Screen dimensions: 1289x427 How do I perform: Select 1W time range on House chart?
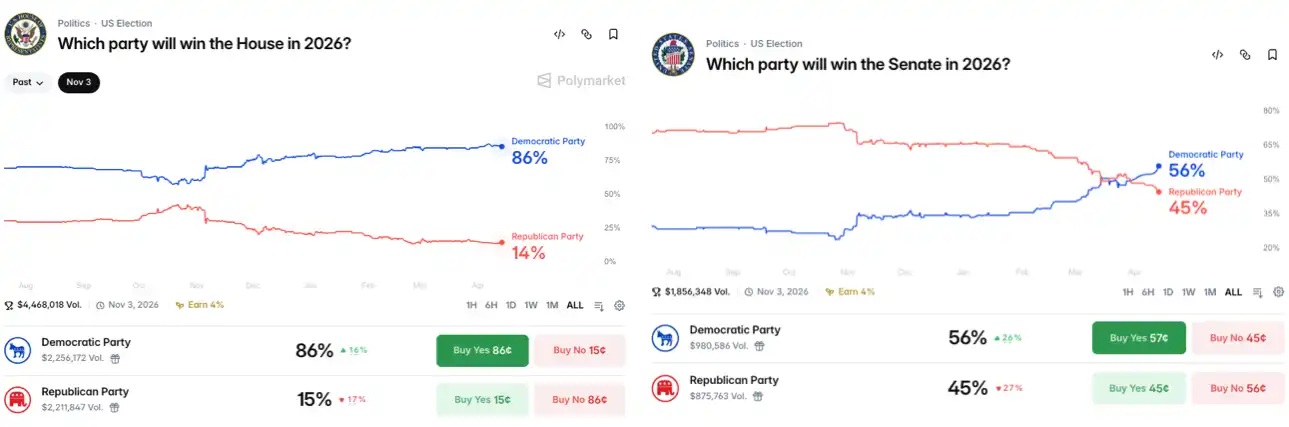coord(531,306)
